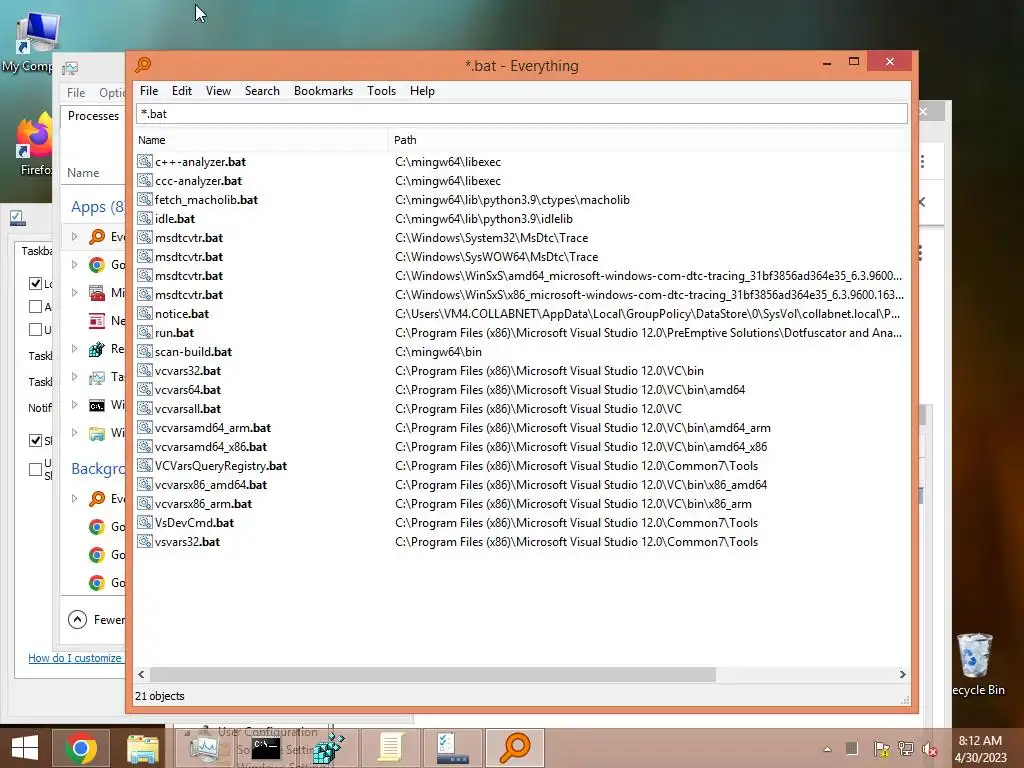Click file icon of VsDevCmd.bat
The width and height of the screenshot is (1024, 768).
pos(145,522)
